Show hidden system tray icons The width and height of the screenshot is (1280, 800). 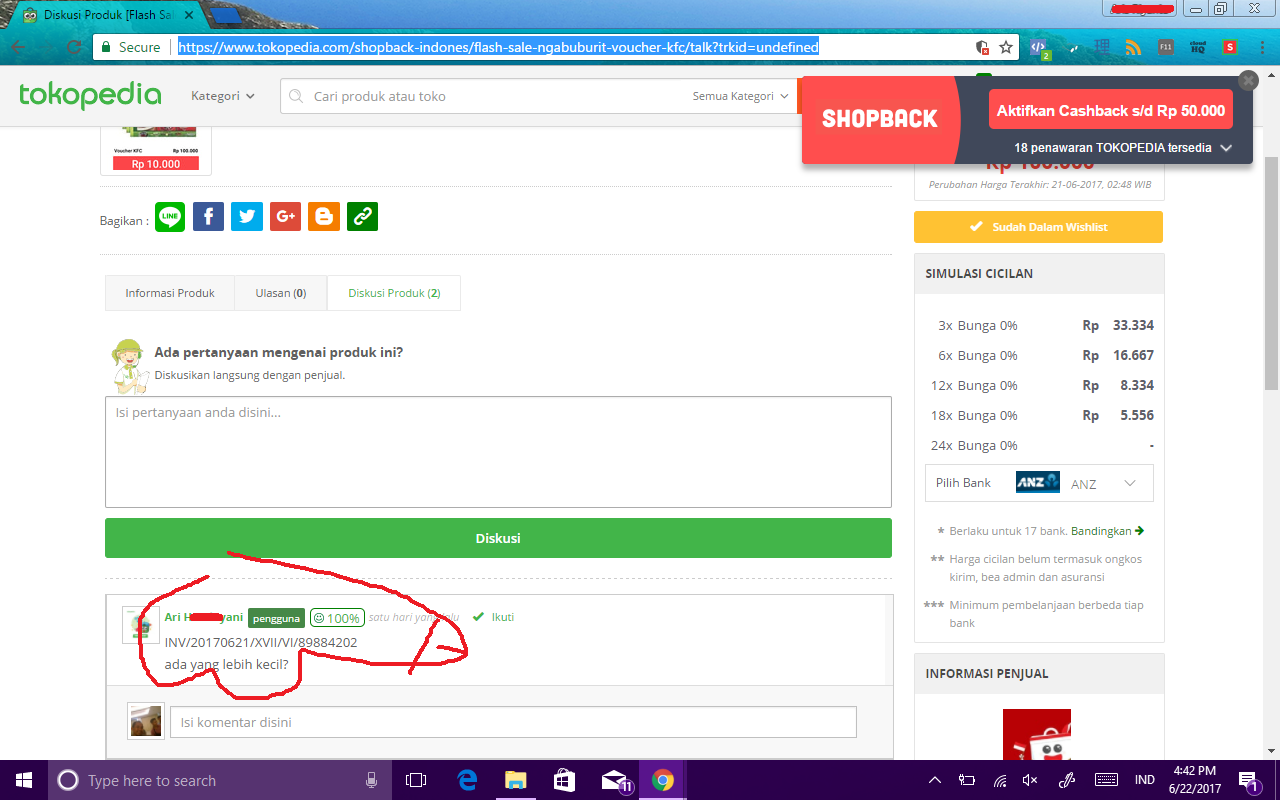(x=935, y=780)
